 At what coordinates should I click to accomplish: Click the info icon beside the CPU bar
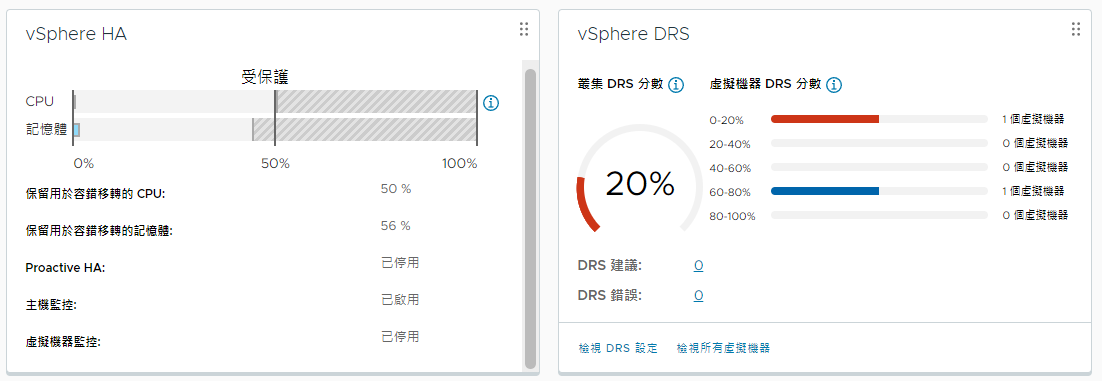coord(491,103)
